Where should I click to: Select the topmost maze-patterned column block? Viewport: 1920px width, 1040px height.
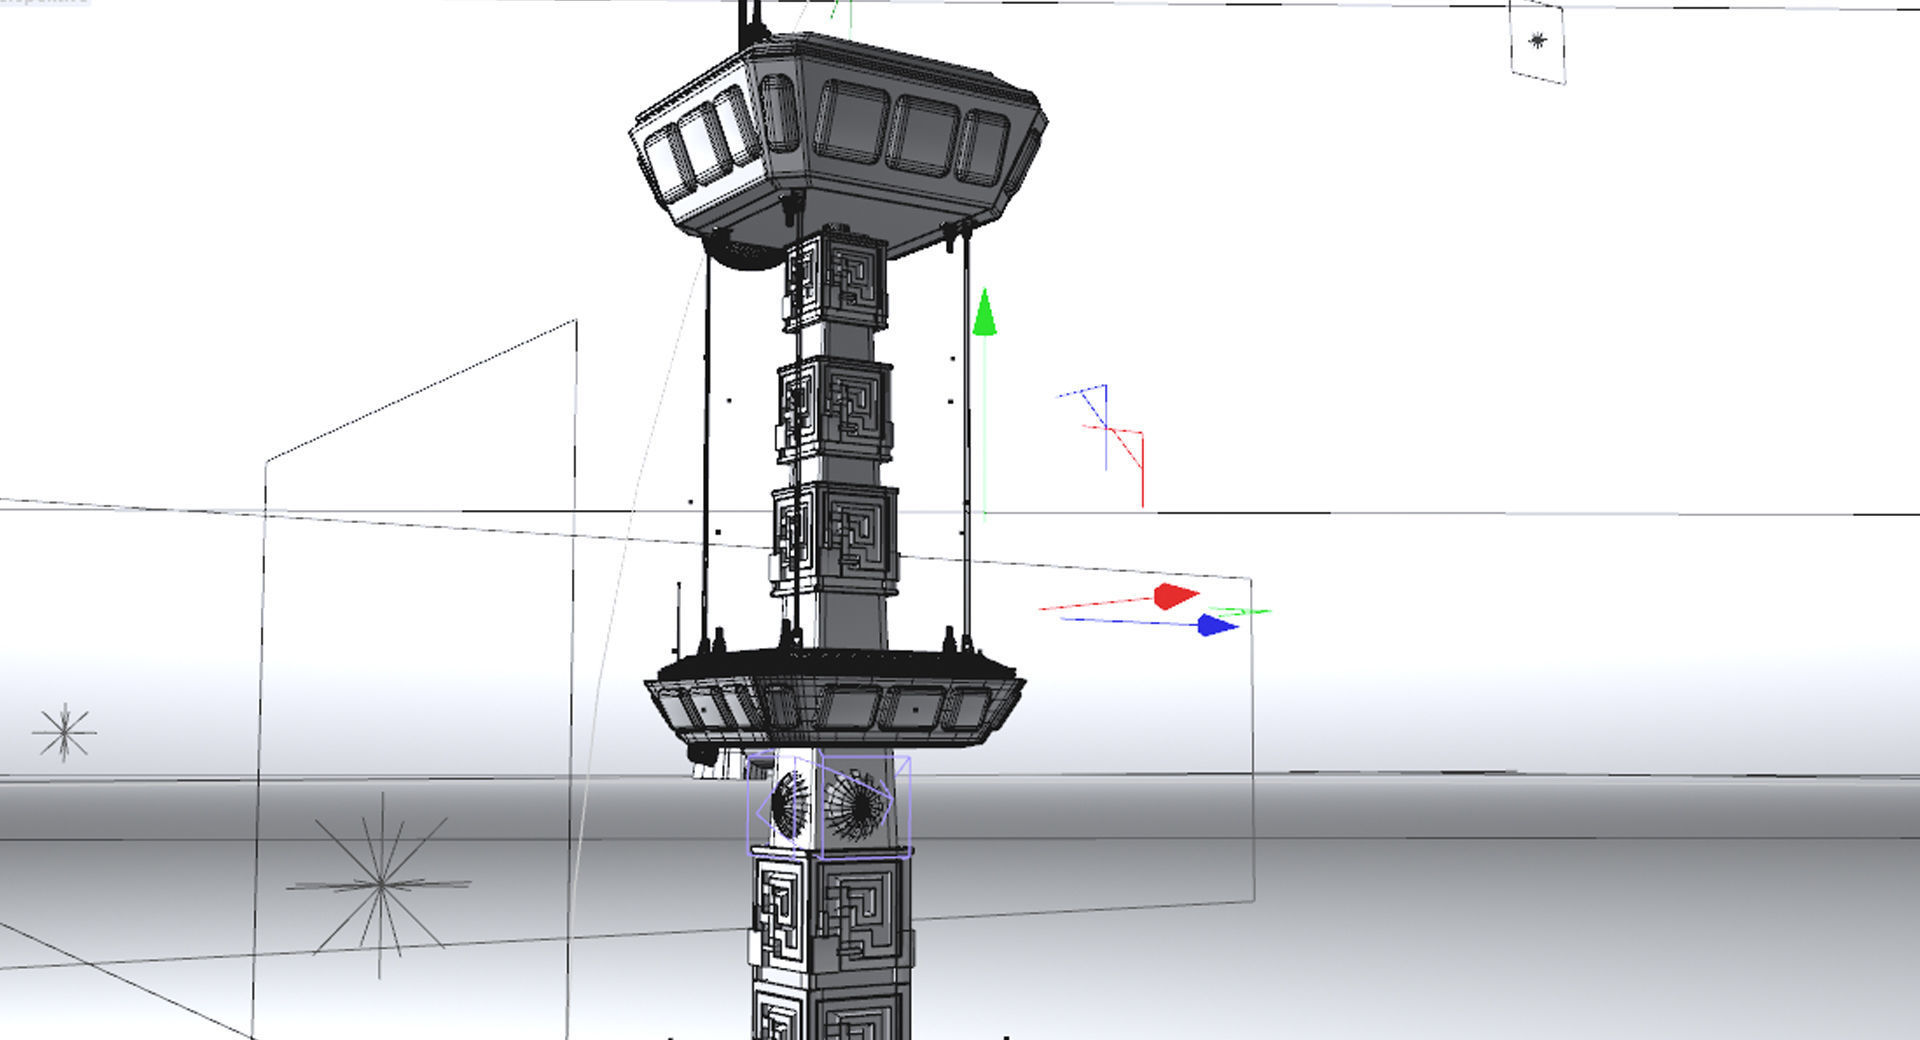(836, 280)
